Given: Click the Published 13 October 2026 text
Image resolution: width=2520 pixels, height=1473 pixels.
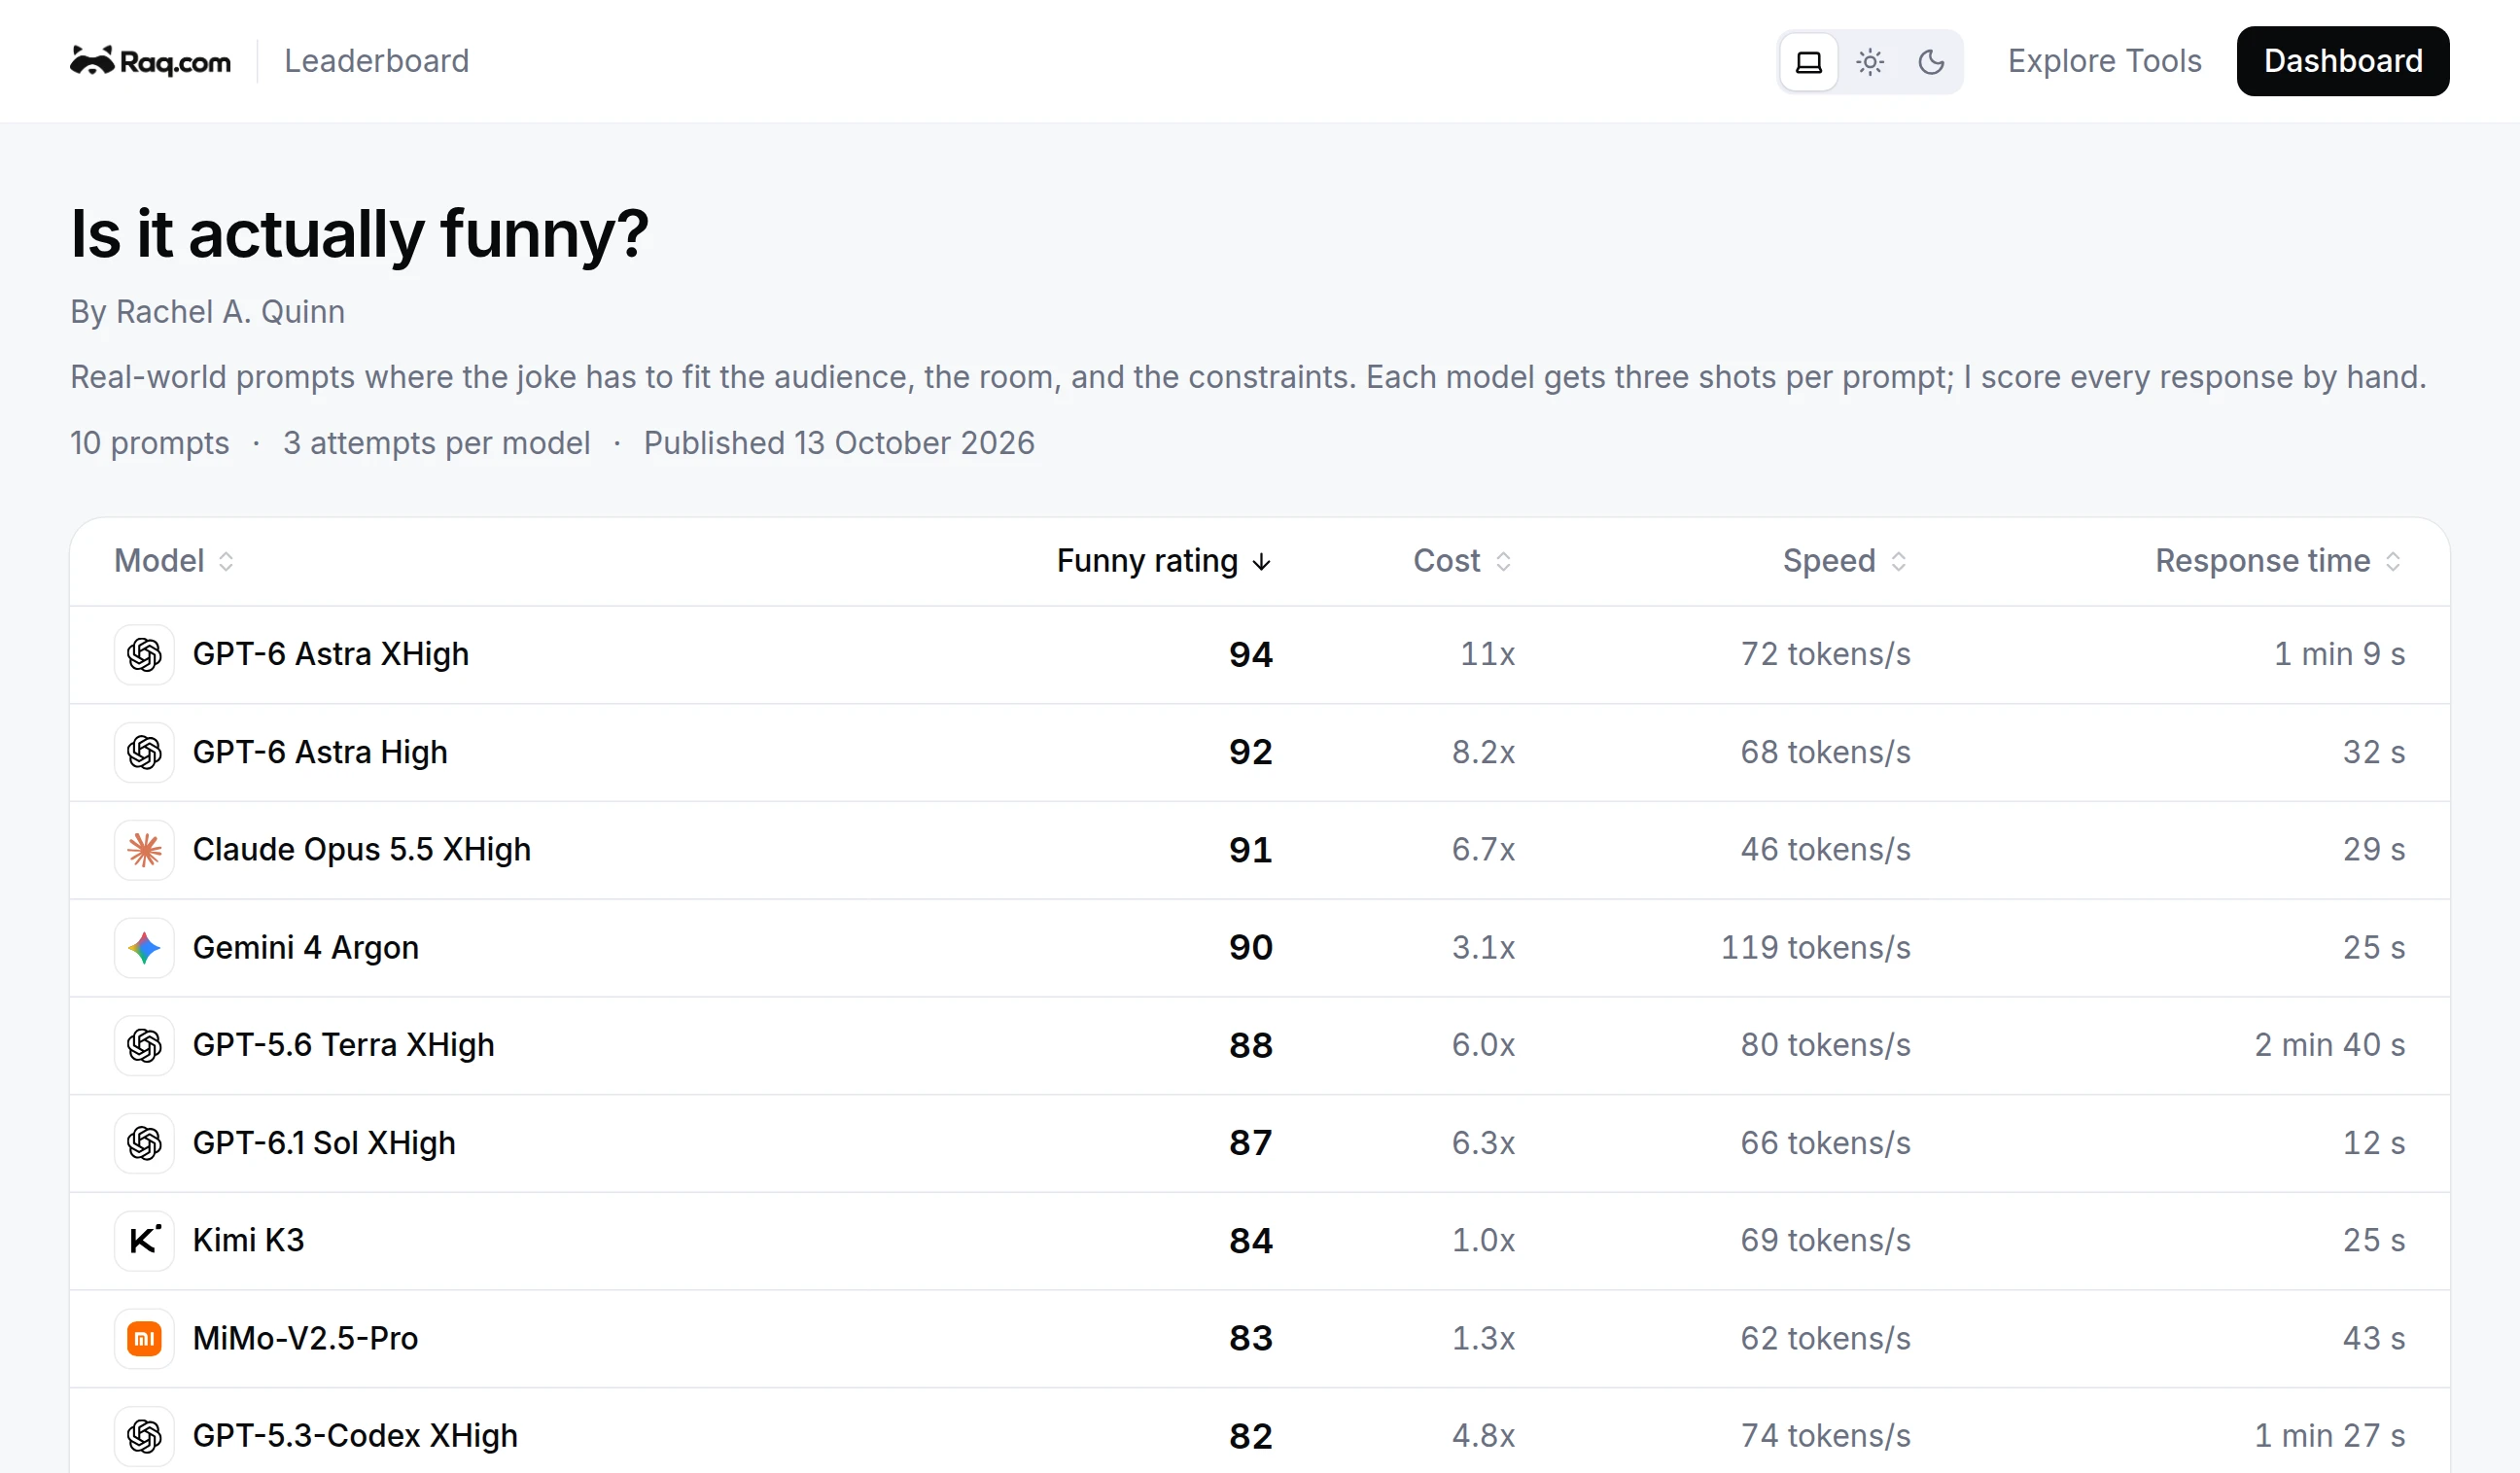Looking at the screenshot, I should point(839,443).
